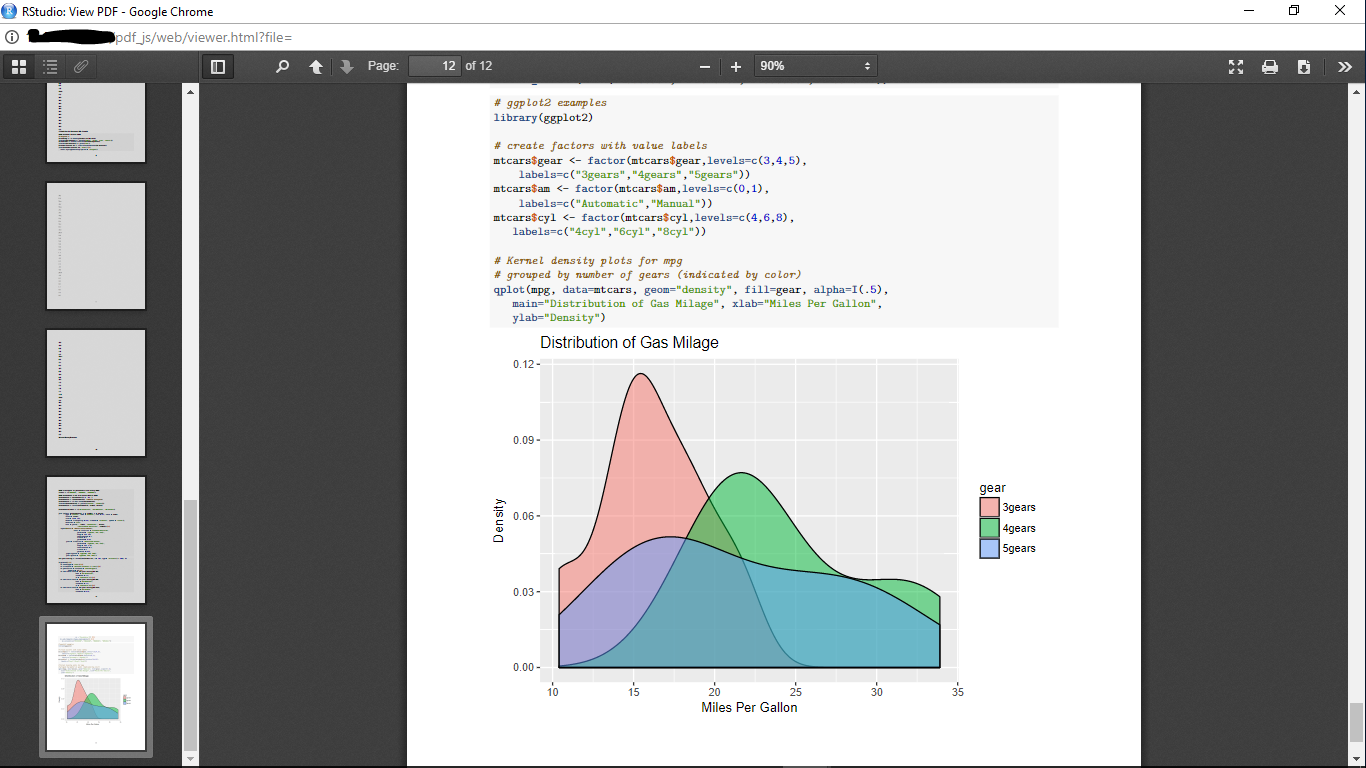The height and width of the screenshot is (768, 1366).
Task: Open the 90% zoom level dropdown
Action: tap(815, 67)
